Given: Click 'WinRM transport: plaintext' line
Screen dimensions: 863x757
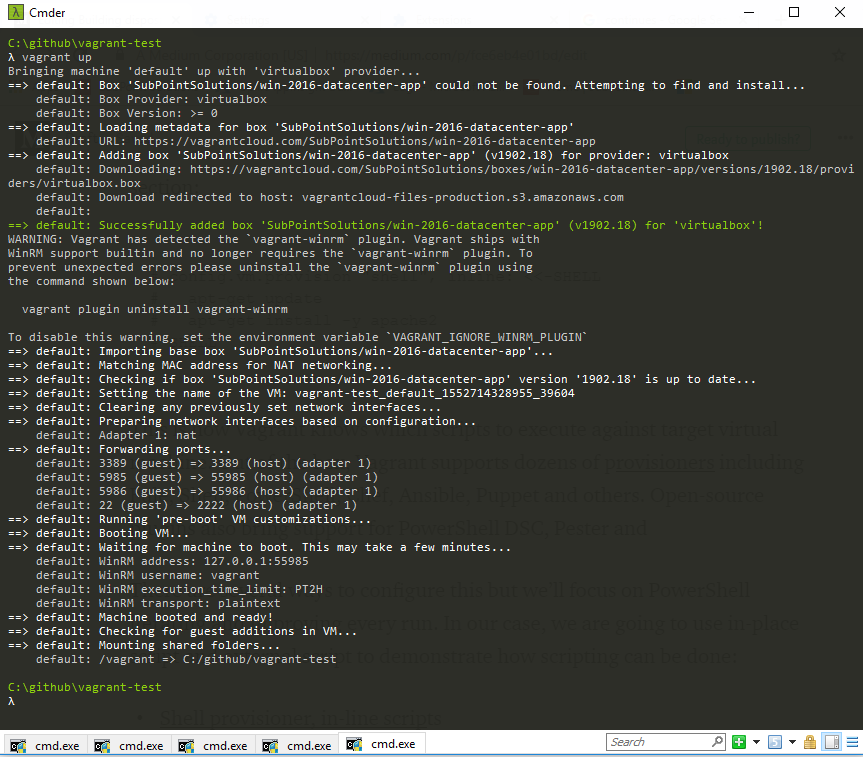Looking at the screenshot, I should click(x=158, y=603).
